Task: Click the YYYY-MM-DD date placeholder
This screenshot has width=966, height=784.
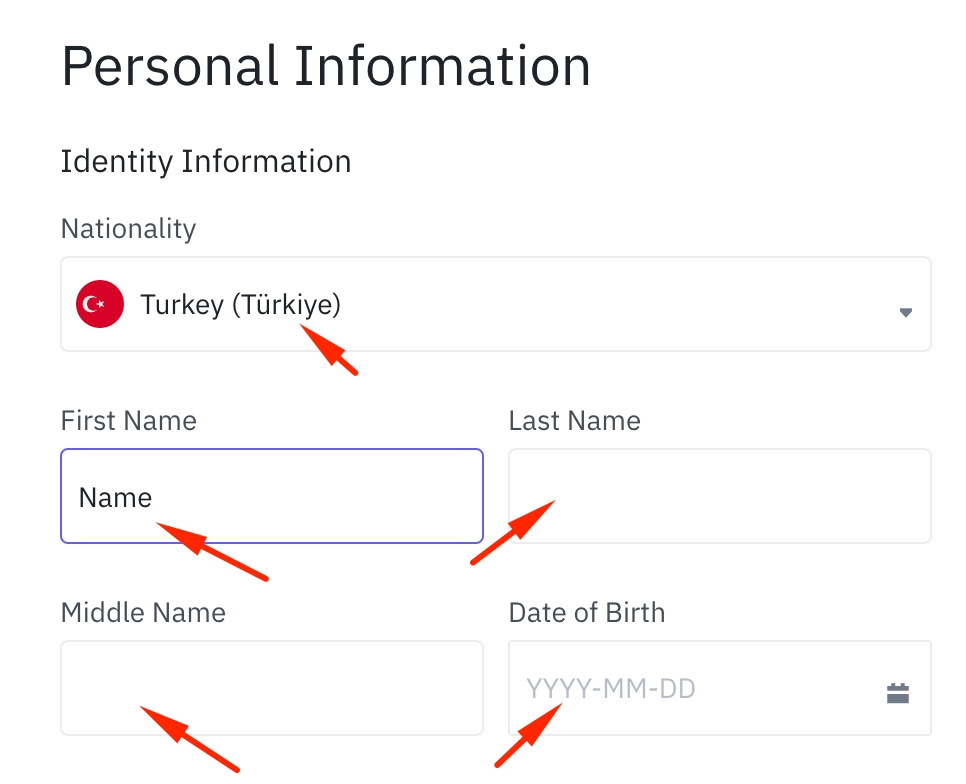Action: tap(611, 689)
